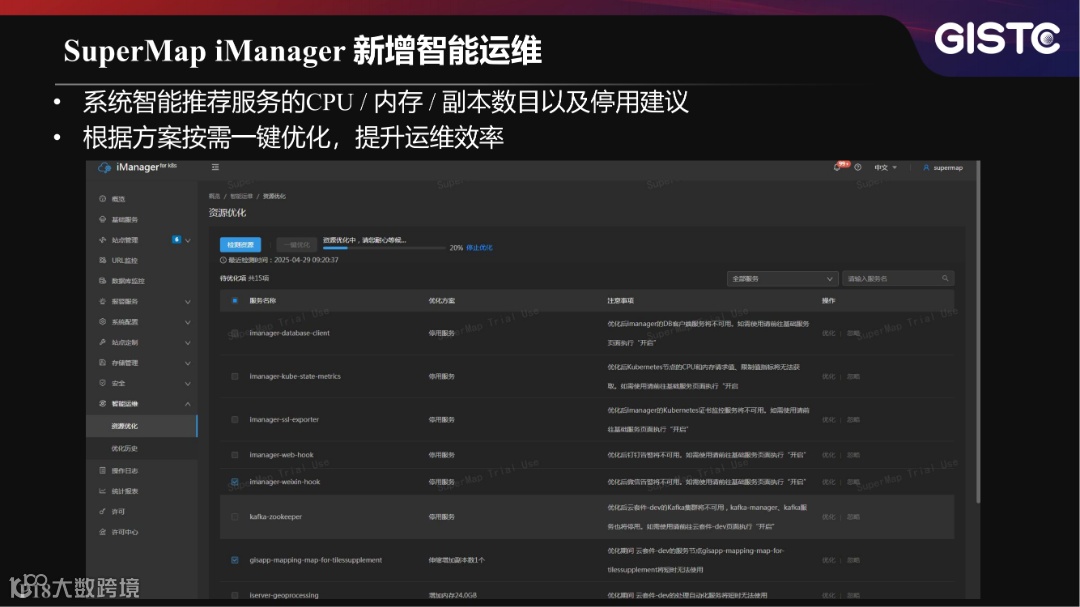Viewport: 1080px width, 607px height.
Task: Click the 系统配置 gear sidebar icon
Action: click(103, 322)
